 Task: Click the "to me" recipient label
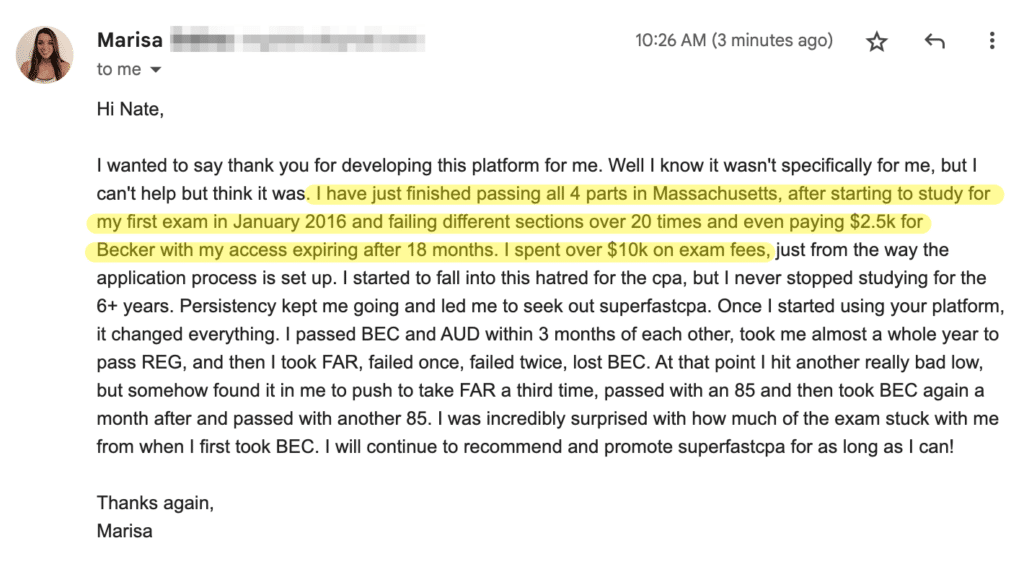click(119, 69)
